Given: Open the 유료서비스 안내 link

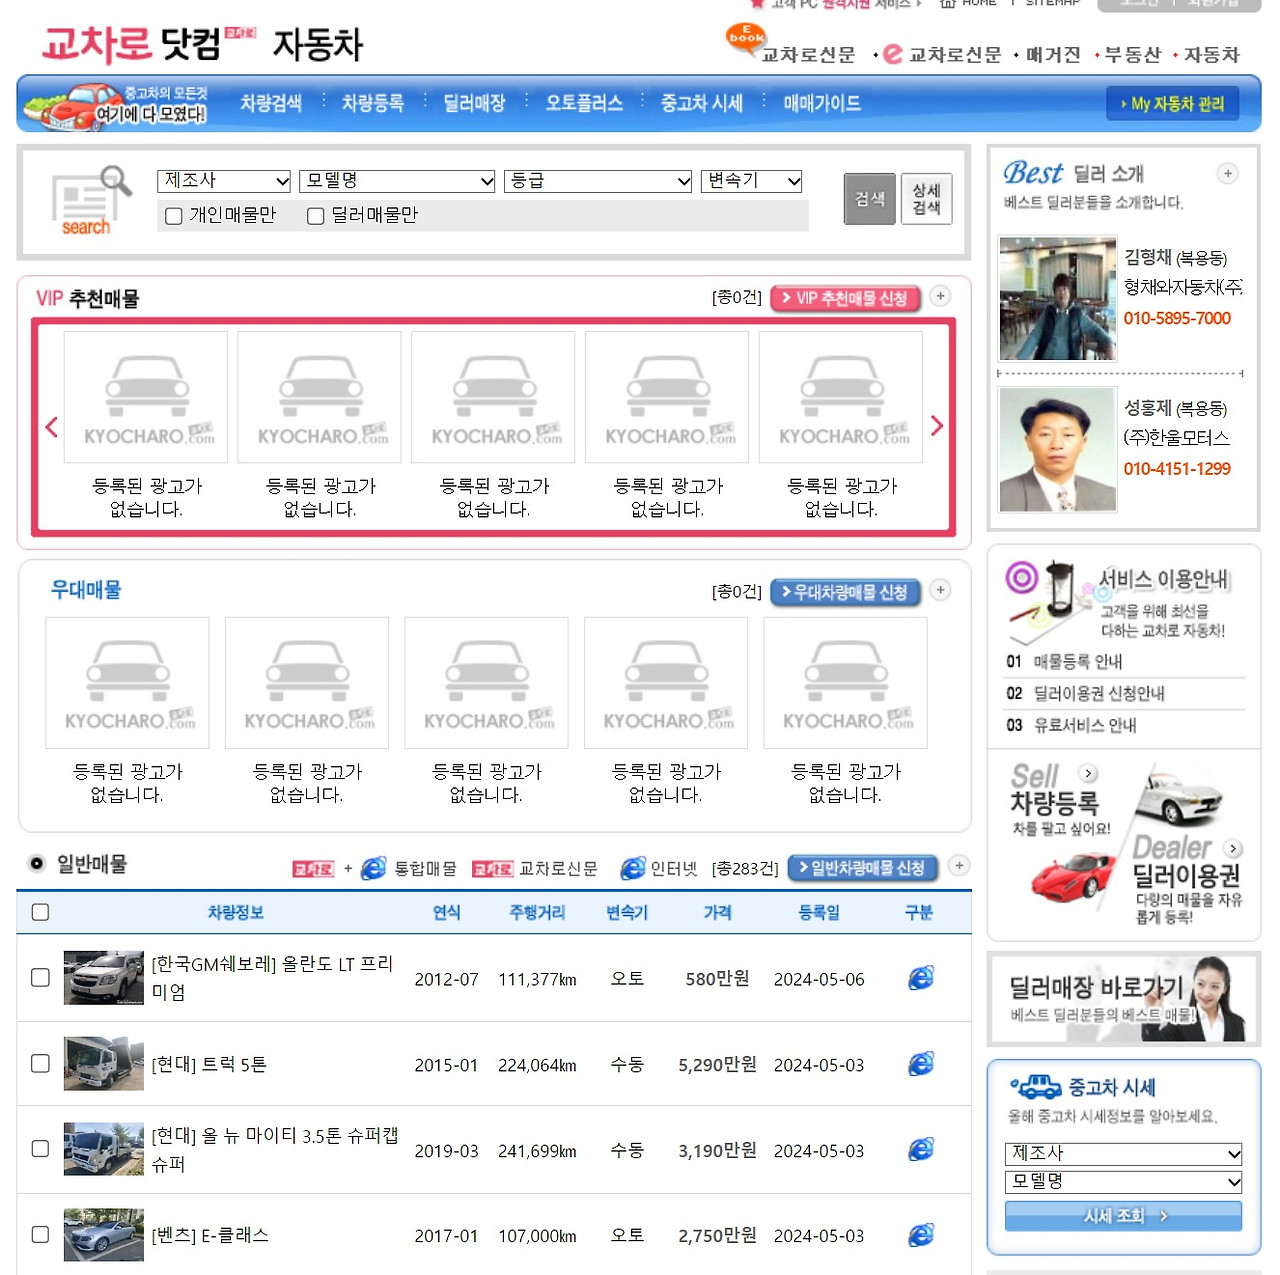Looking at the screenshot, I should (x=1085, y=726).
